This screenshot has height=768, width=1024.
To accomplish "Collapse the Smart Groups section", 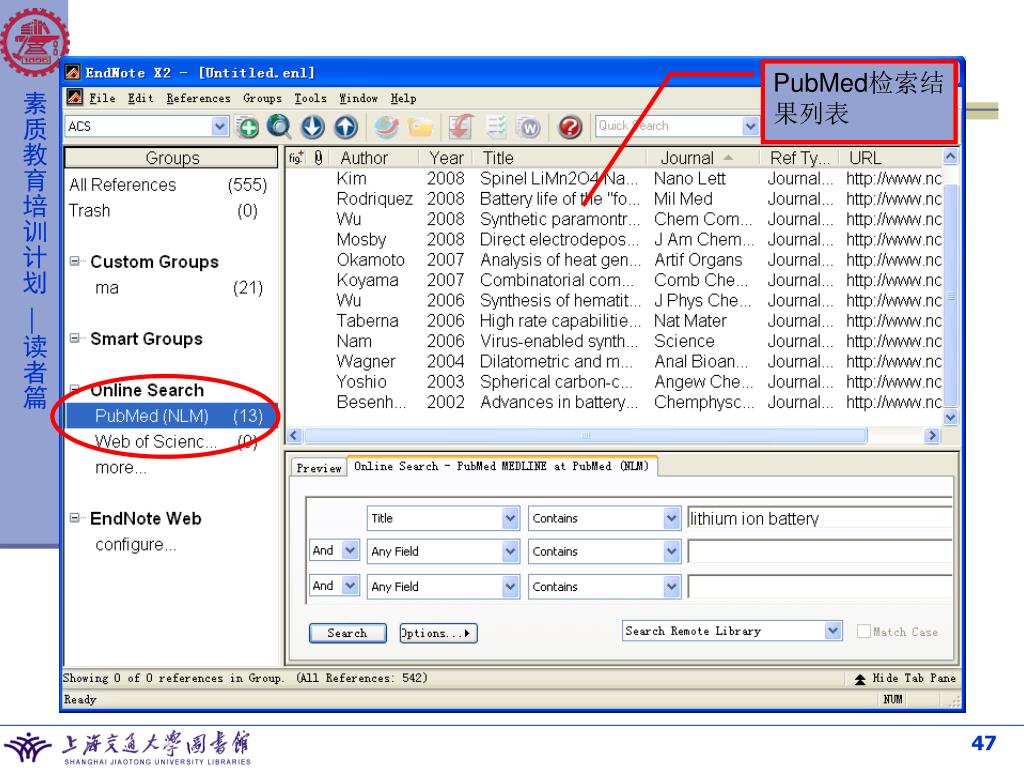I will (75, 338).
